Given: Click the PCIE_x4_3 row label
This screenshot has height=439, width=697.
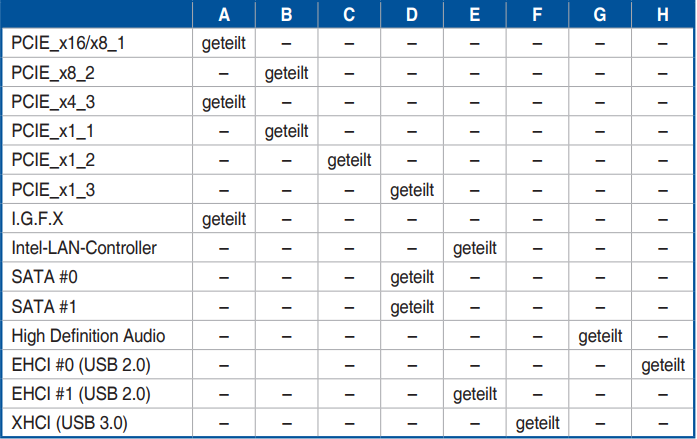Looking at the screenshot, I should tap(53, 102).
